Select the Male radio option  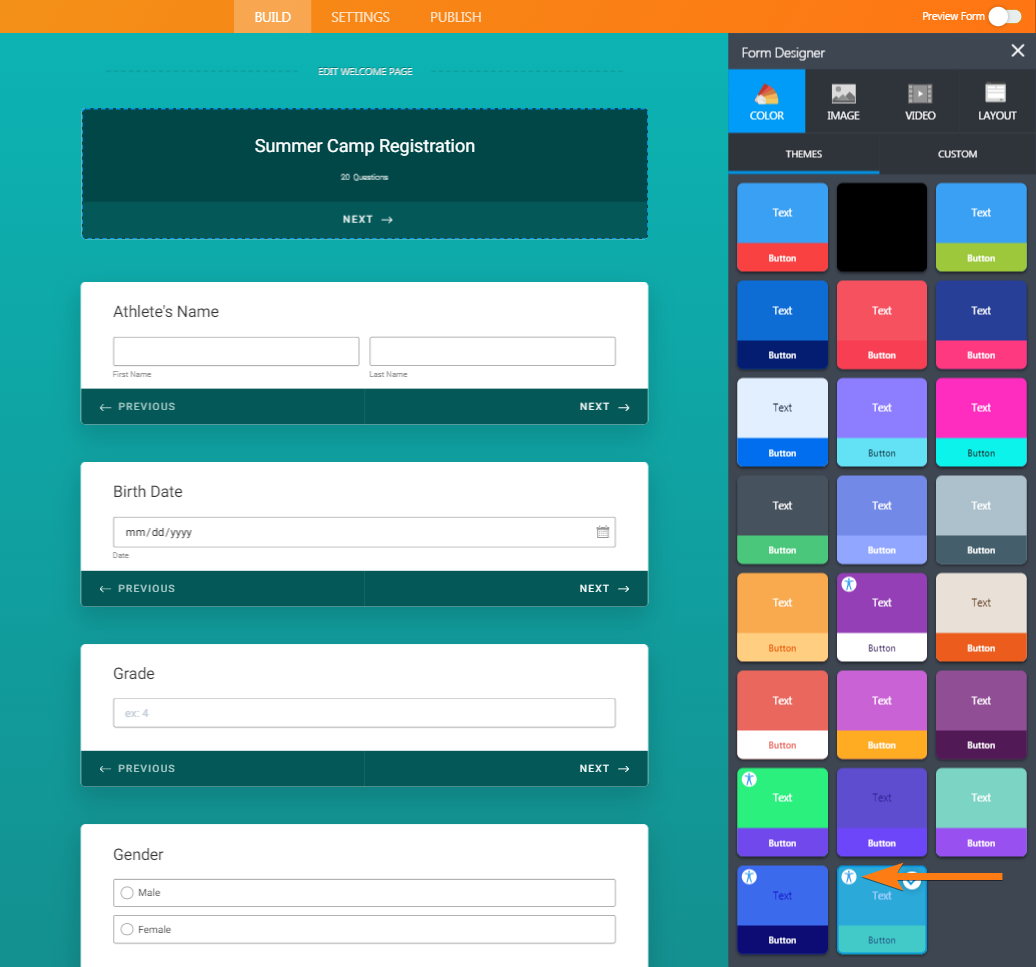click(x=127, y=893)
